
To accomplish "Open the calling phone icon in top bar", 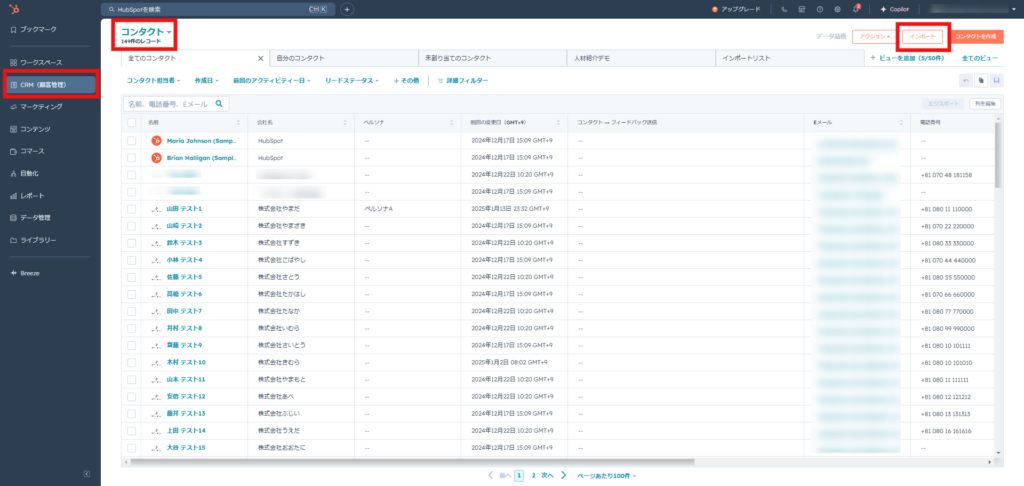I will [784, 9].
